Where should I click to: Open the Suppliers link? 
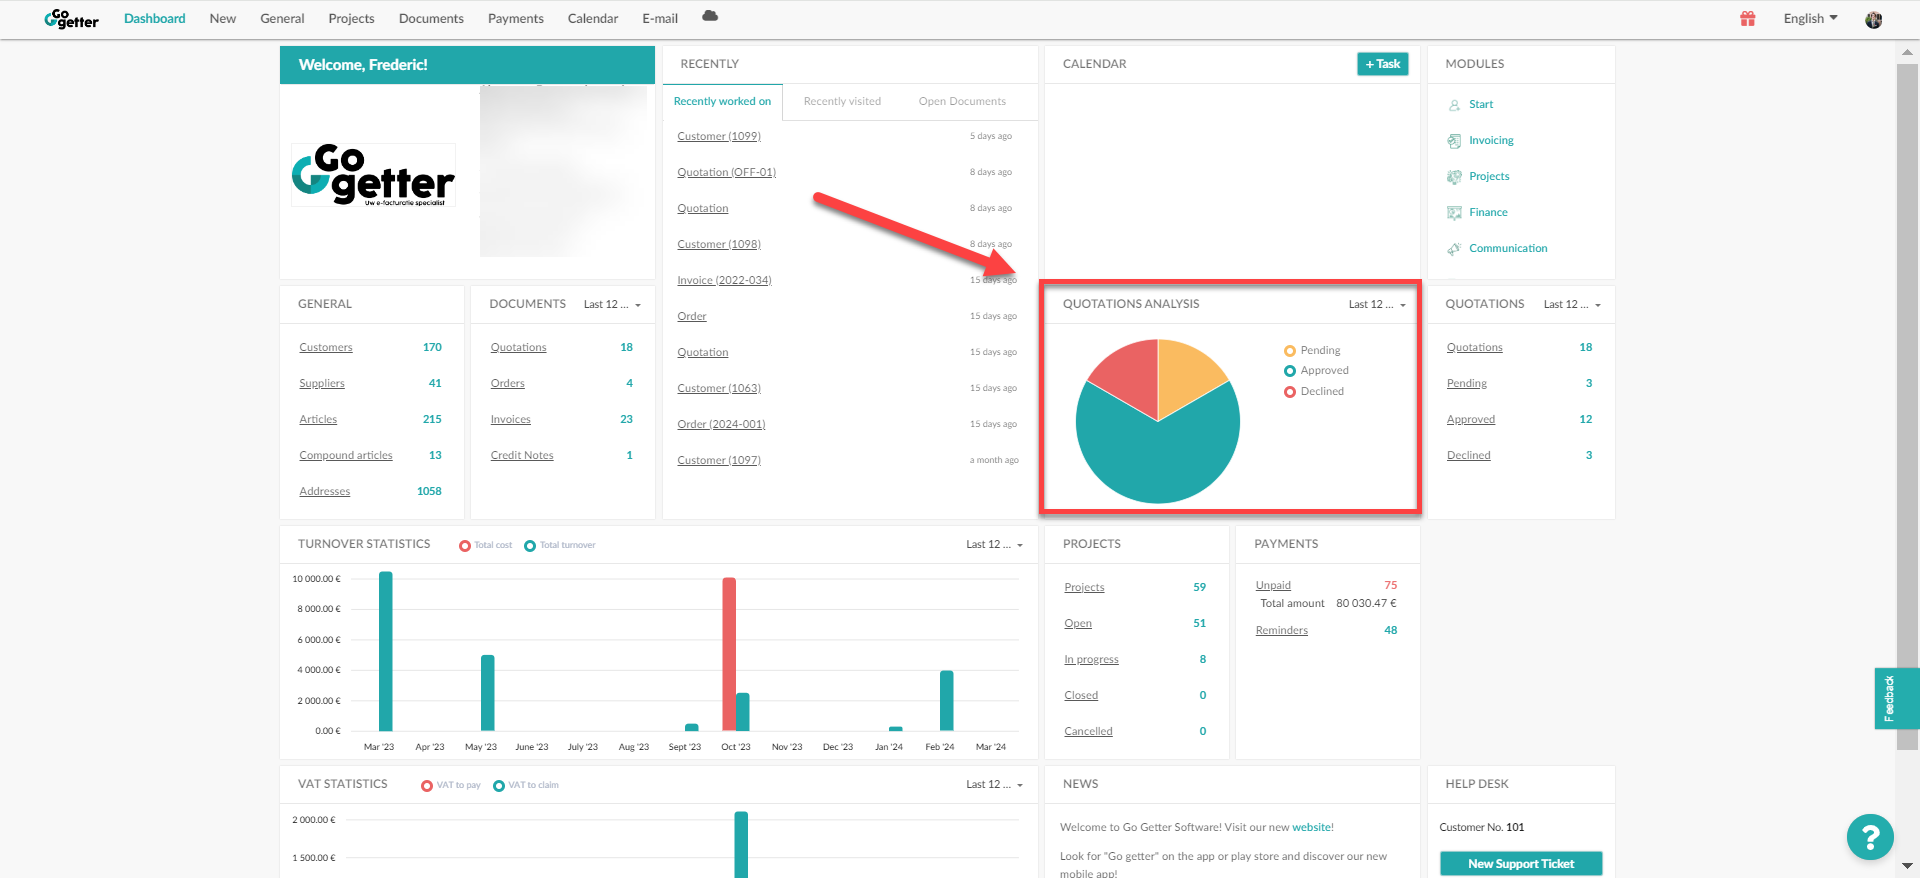coord(322,384)
